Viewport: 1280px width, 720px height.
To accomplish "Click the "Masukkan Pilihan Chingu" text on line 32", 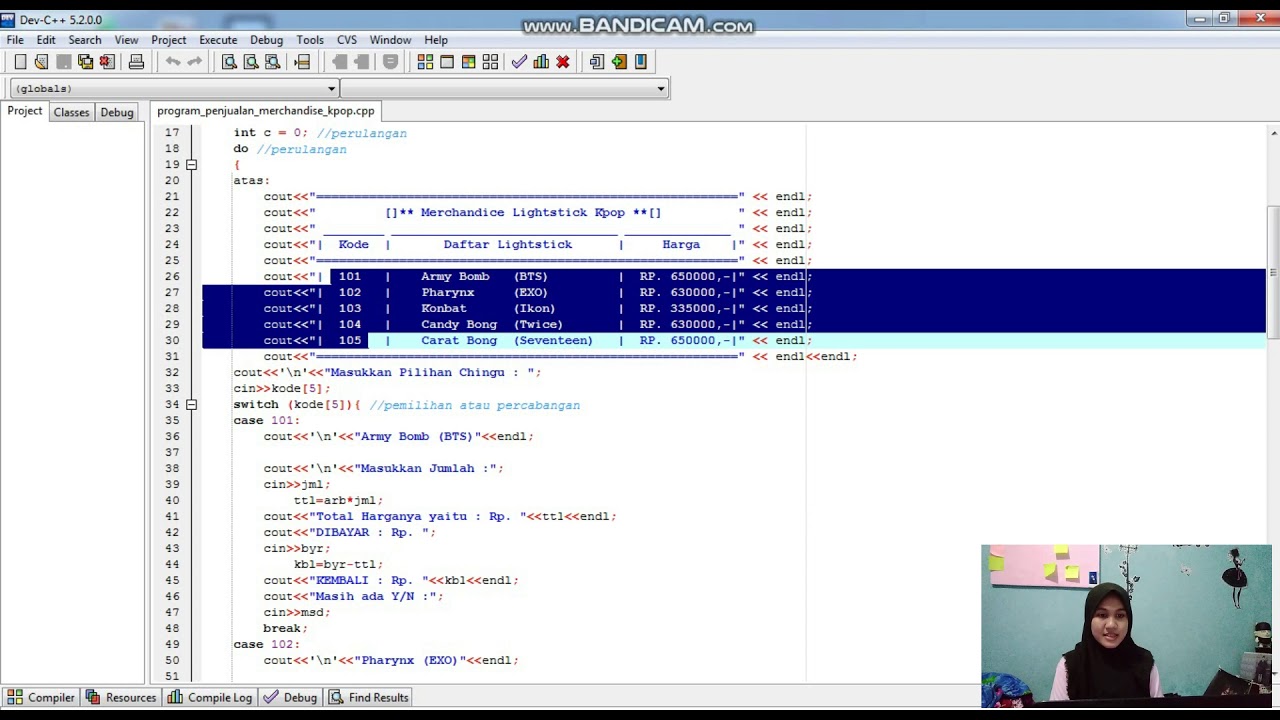I will point(417,372).
